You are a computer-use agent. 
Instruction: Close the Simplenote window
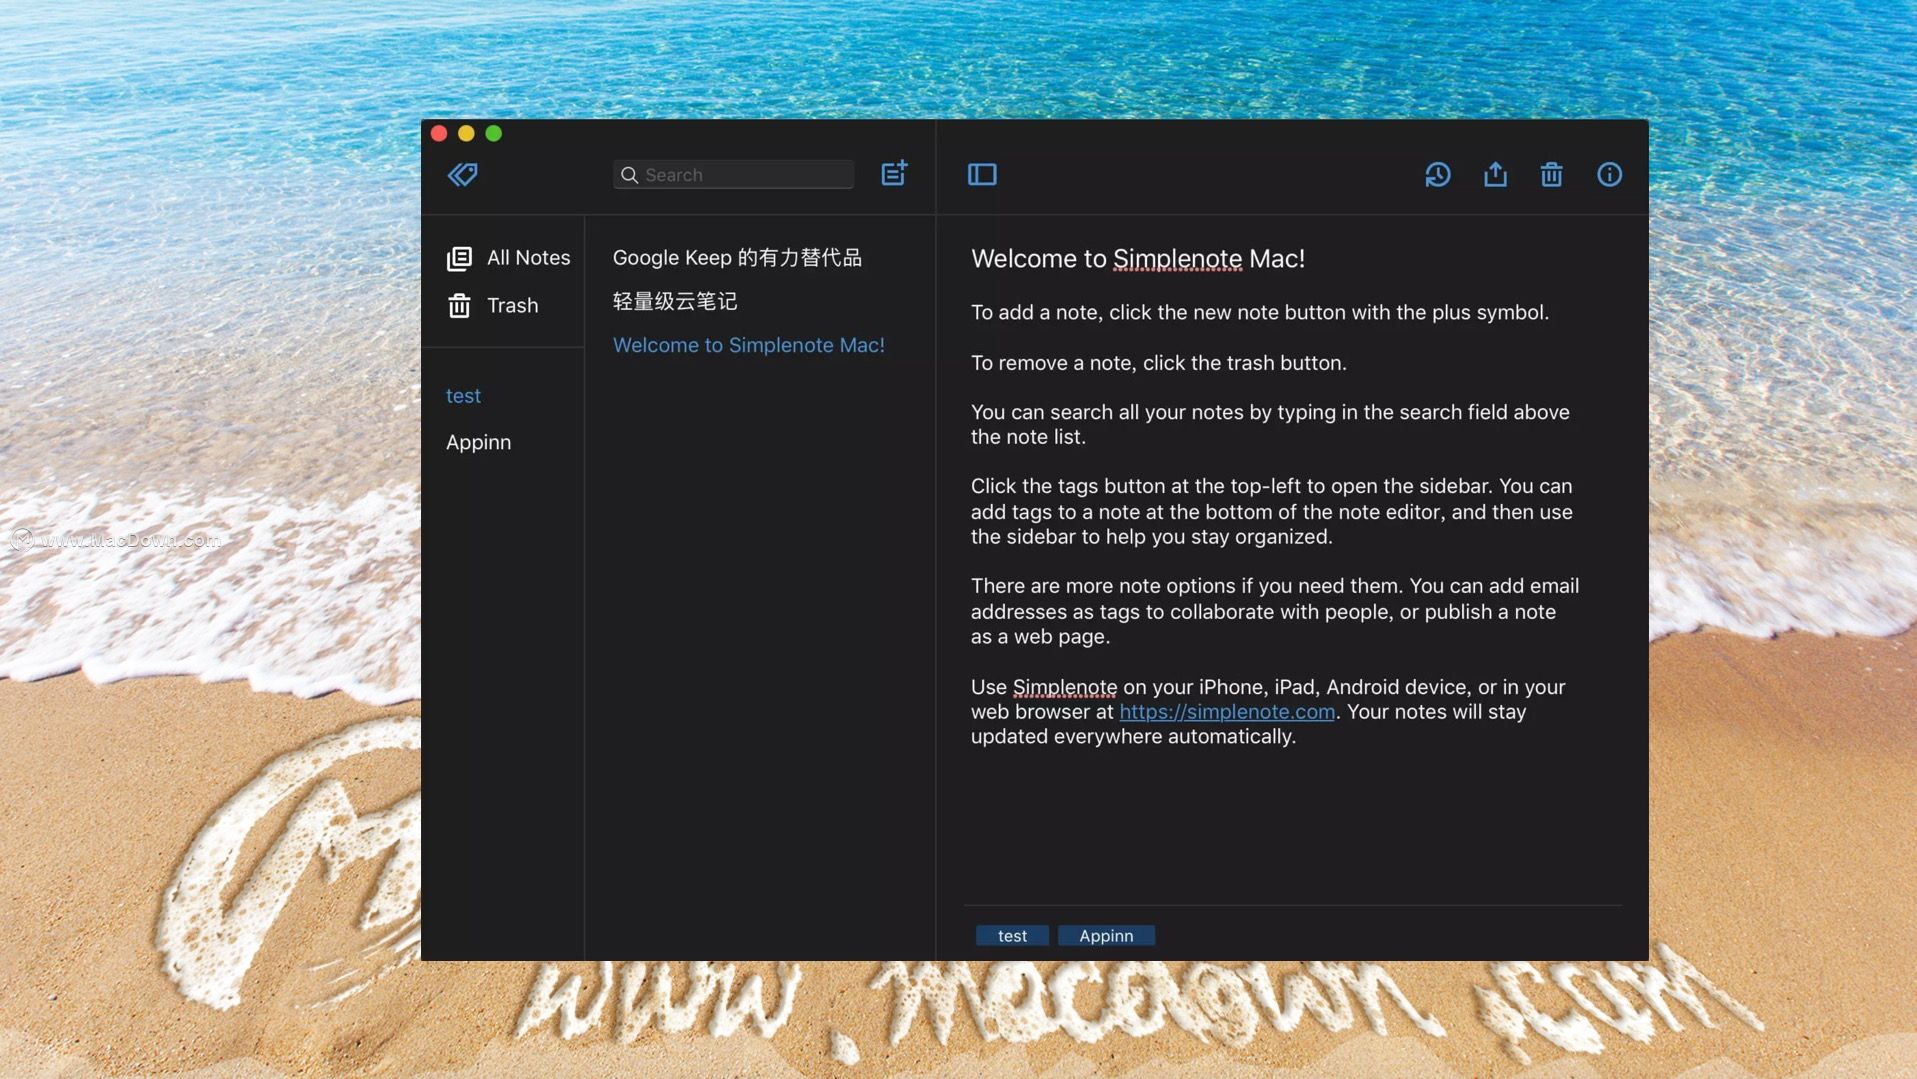pyautogui.click(x=439, y=133)
